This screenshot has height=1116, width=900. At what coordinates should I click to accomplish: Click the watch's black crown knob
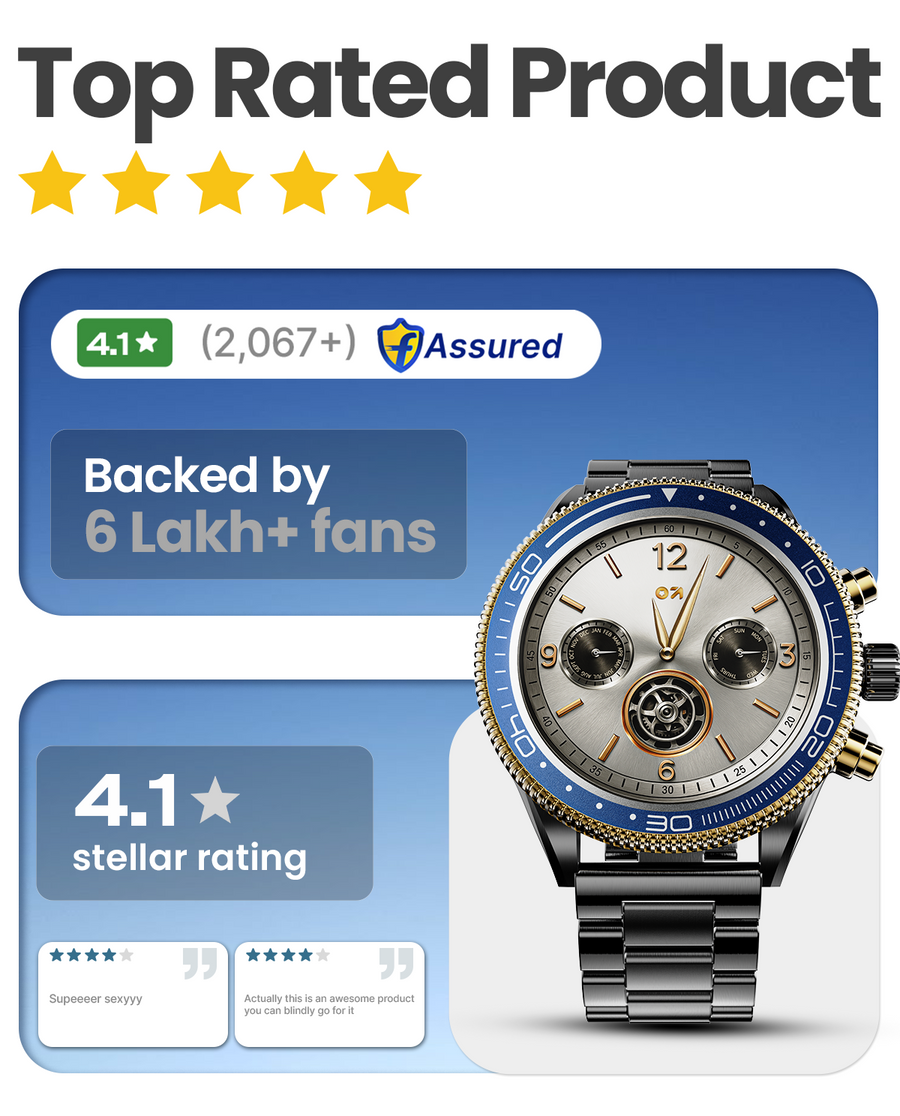[881, 668]
